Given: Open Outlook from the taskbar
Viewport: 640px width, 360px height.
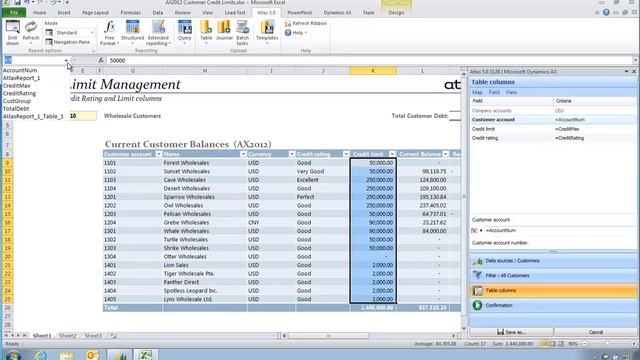Looking at the screenshot, I should click(x=92, y=355).
